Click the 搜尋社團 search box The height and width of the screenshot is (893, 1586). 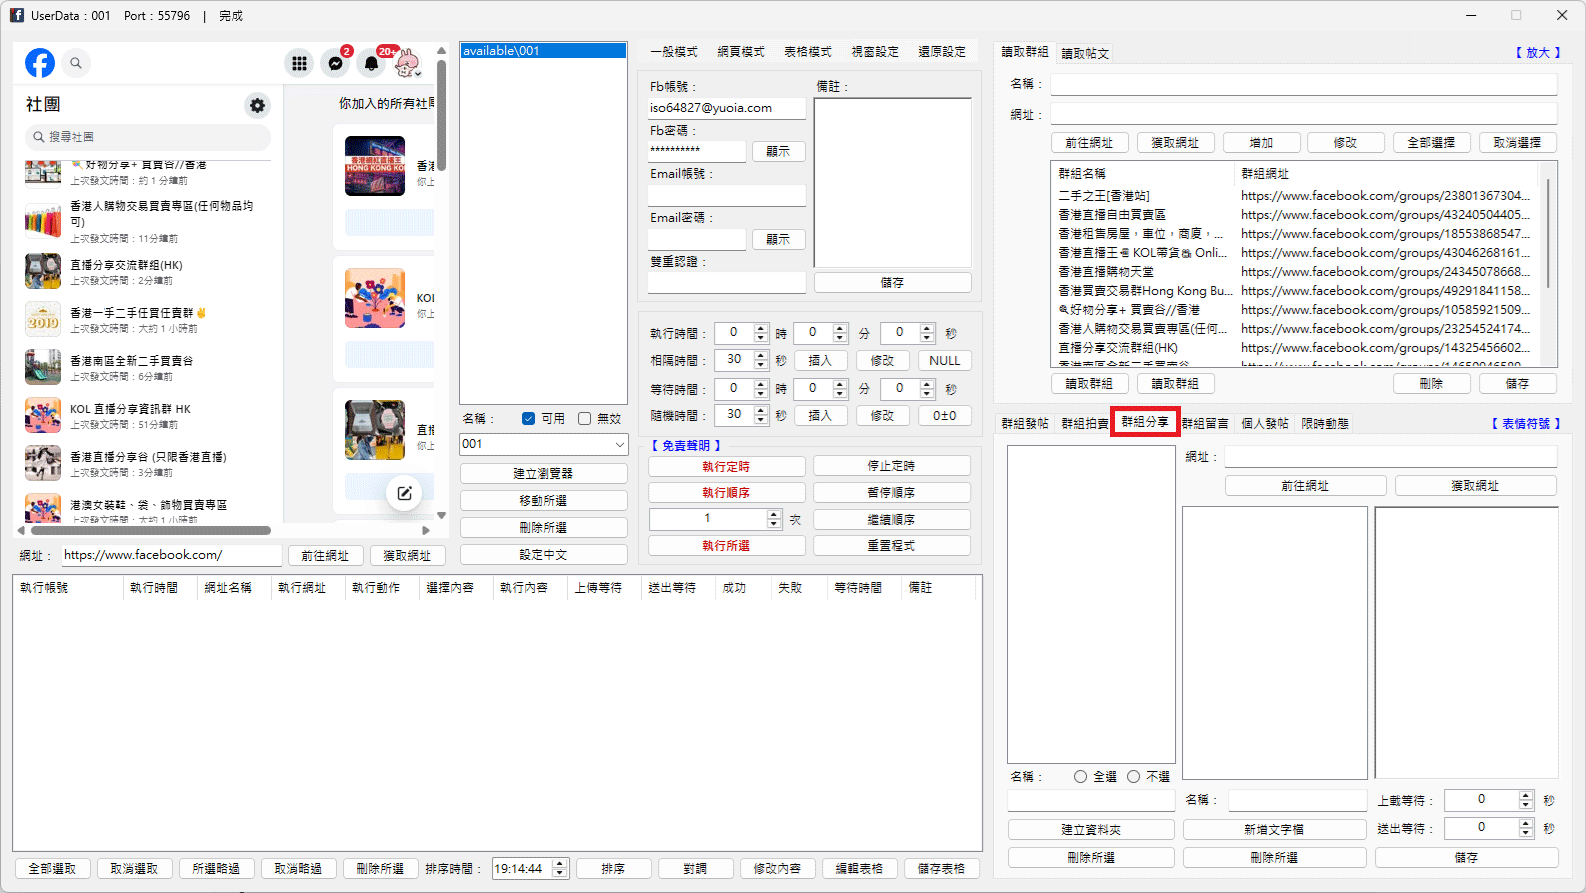pos(148,137)
